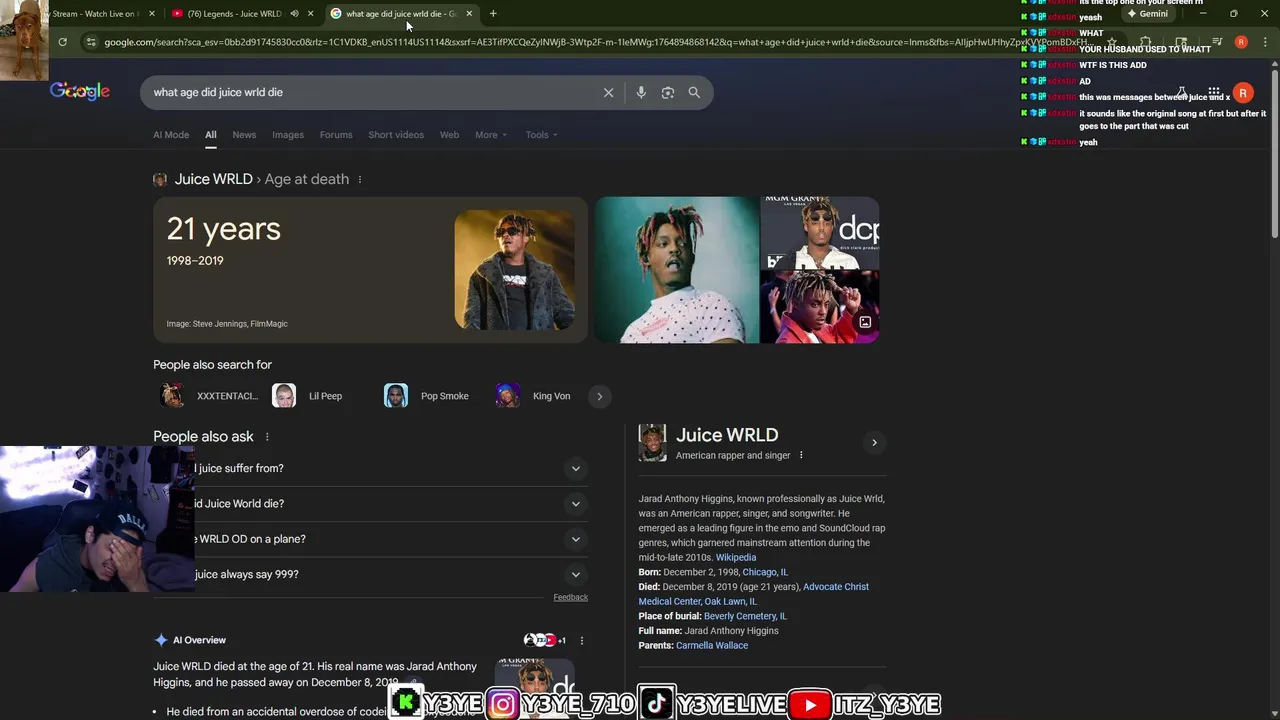The image size is (1280, 720).
Task: Switch to the News results tab
Action: point(244,135)
